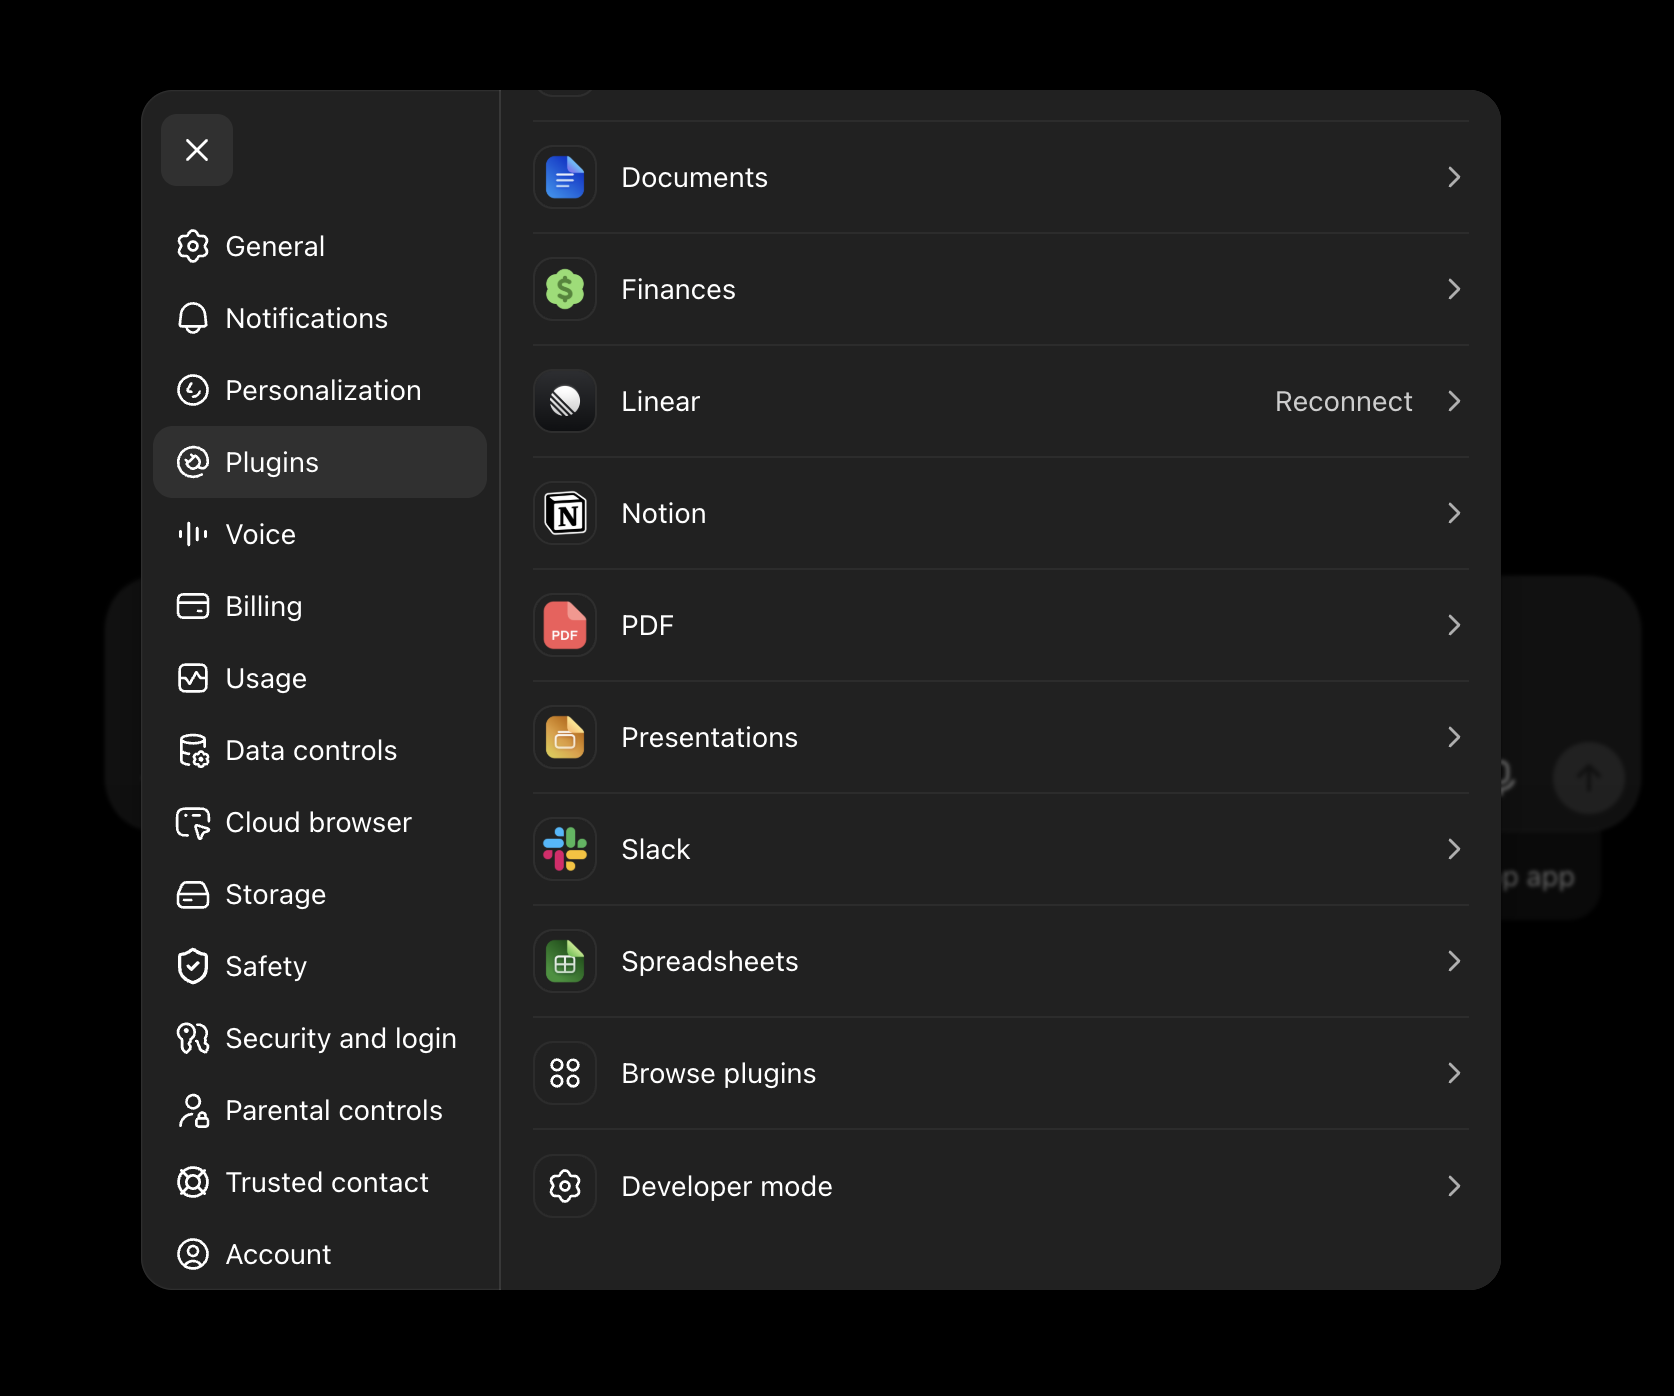Click the Security and login key icon

pos(193,1038)
